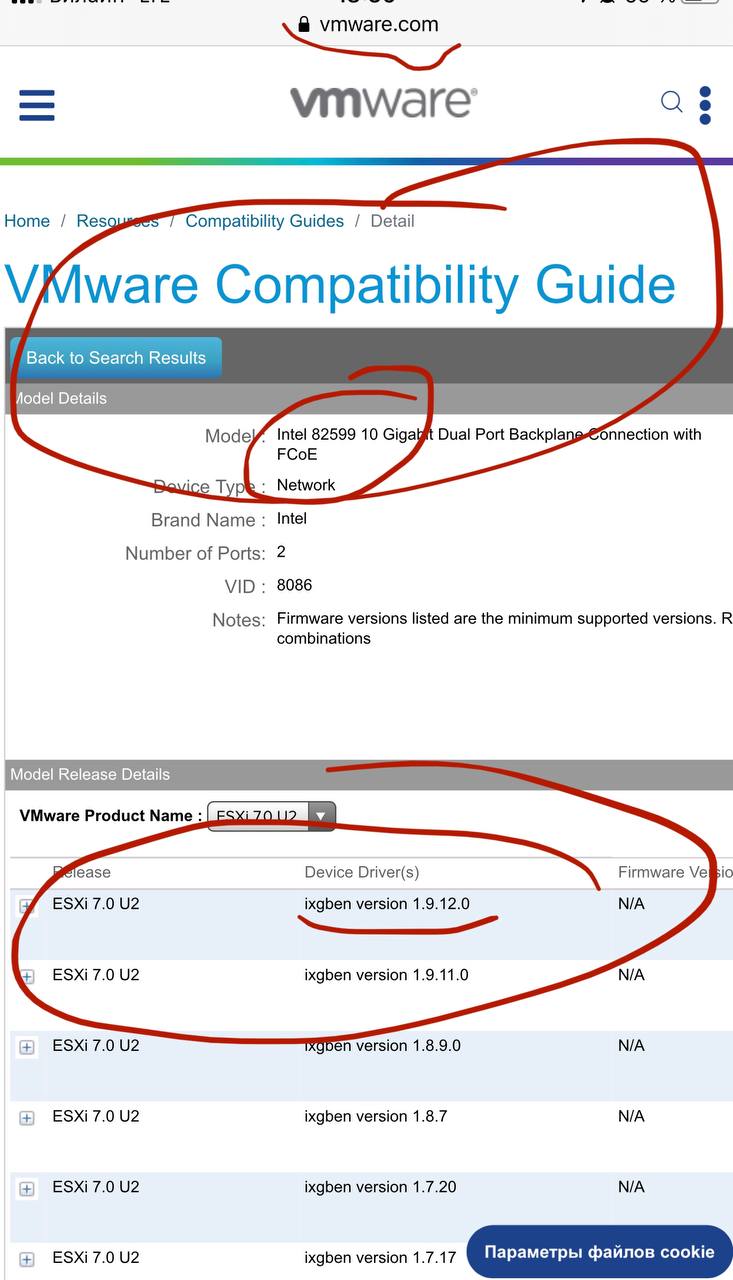
Task: Expand the ixgben version 1.7.20 row
Action: [x=27, y=1189]
